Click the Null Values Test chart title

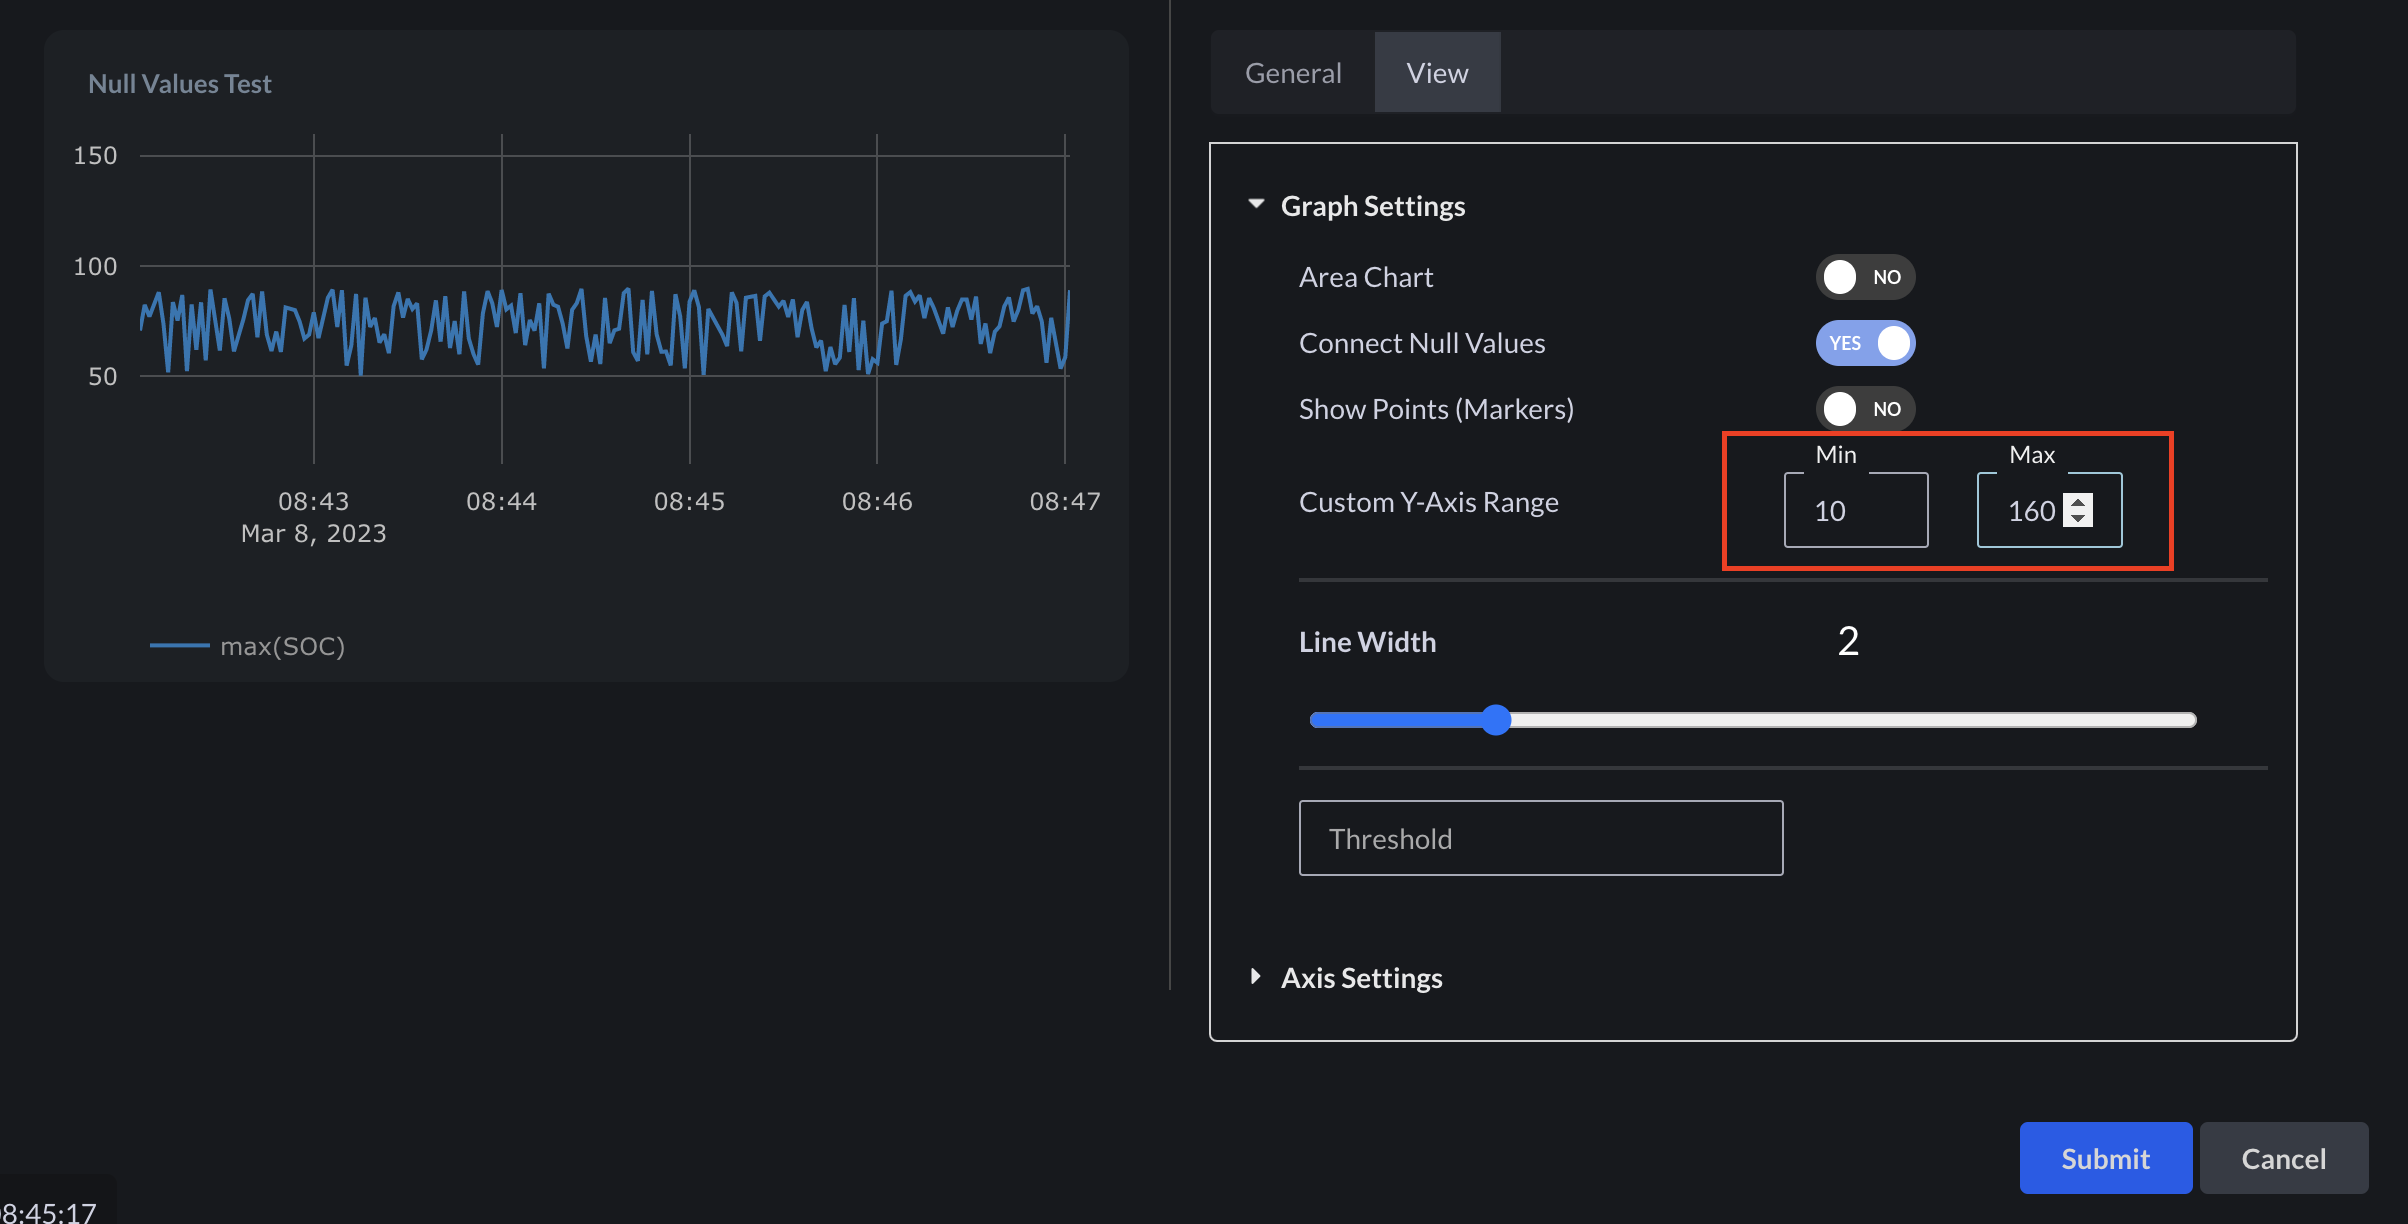180,84
